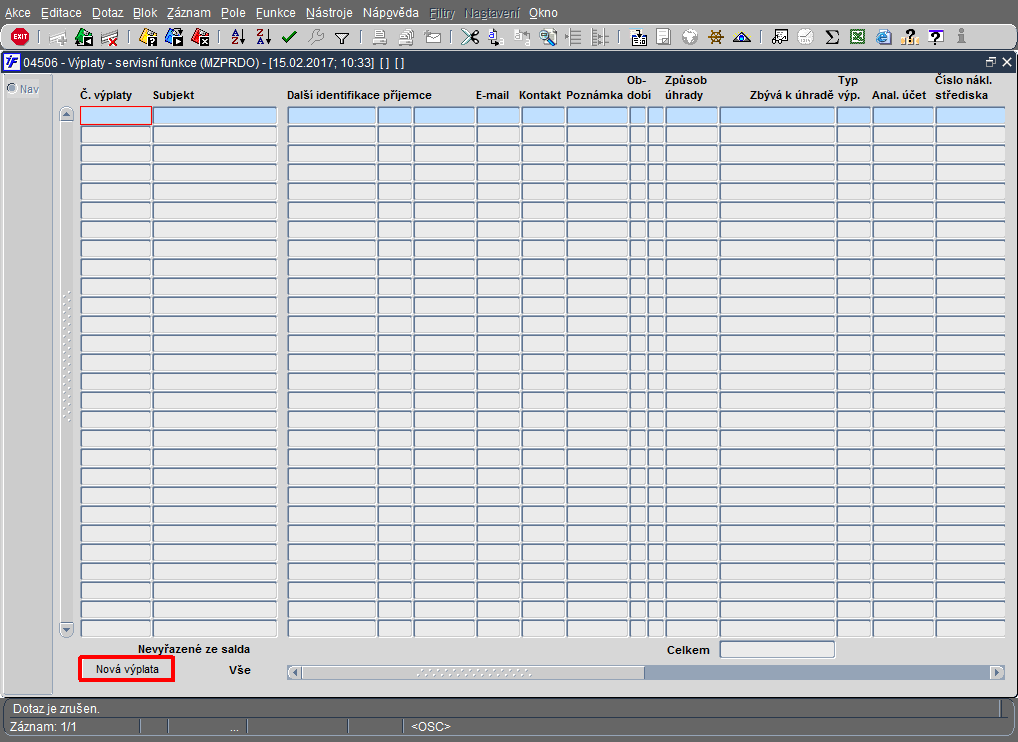
Task: Click the Nevyřazené ze salda label
Action: [x=193, y=649]
